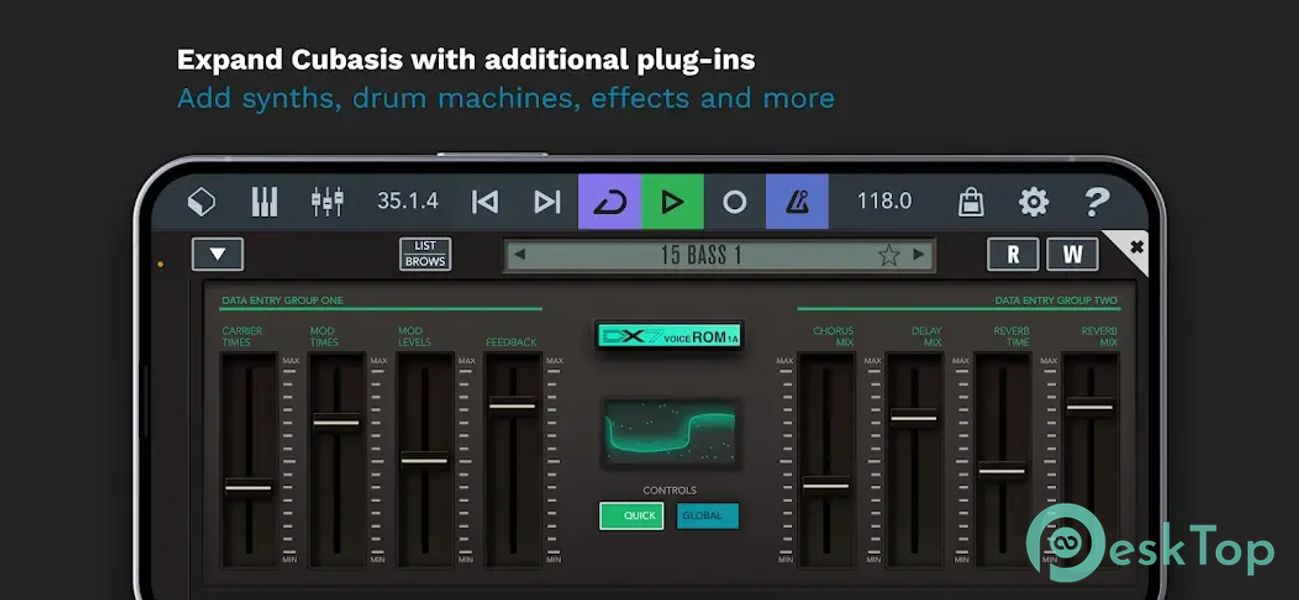This screenshot has height=600, width=1299.
Task: Expand the plug-in dropdown arrow button
Action: point(218,254)
